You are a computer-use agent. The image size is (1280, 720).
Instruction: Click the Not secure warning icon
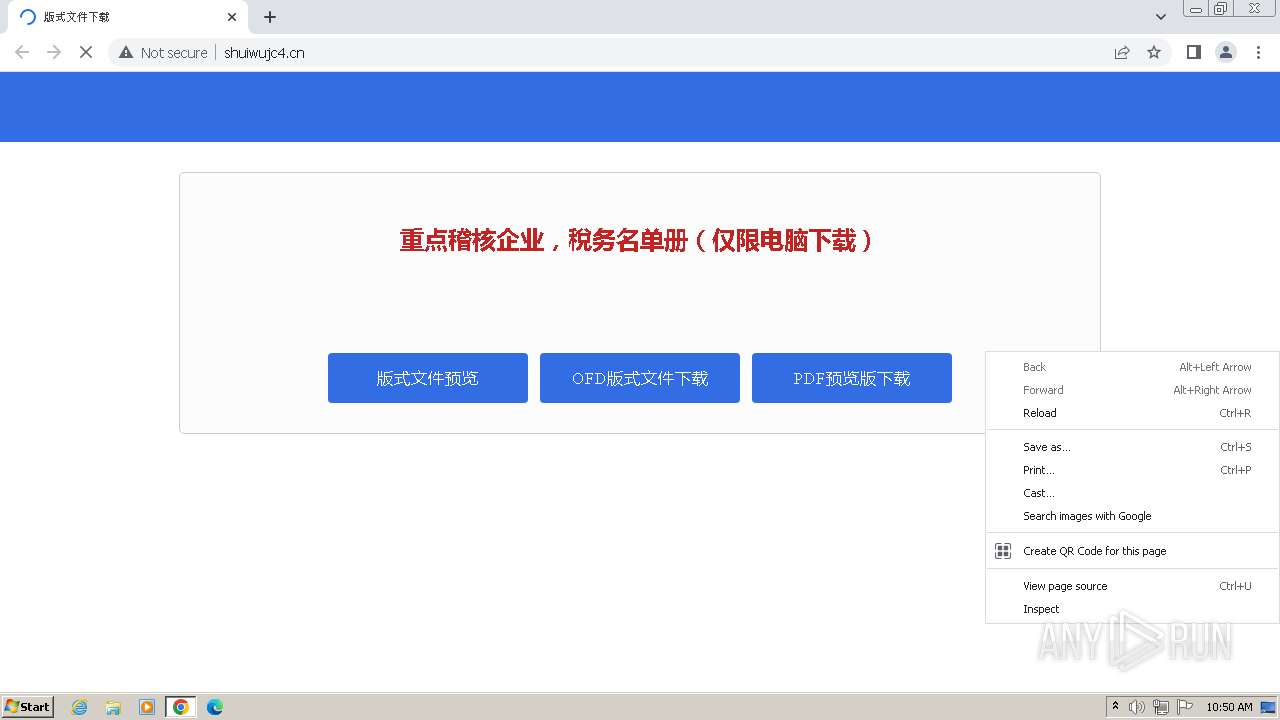coord(126,52)
